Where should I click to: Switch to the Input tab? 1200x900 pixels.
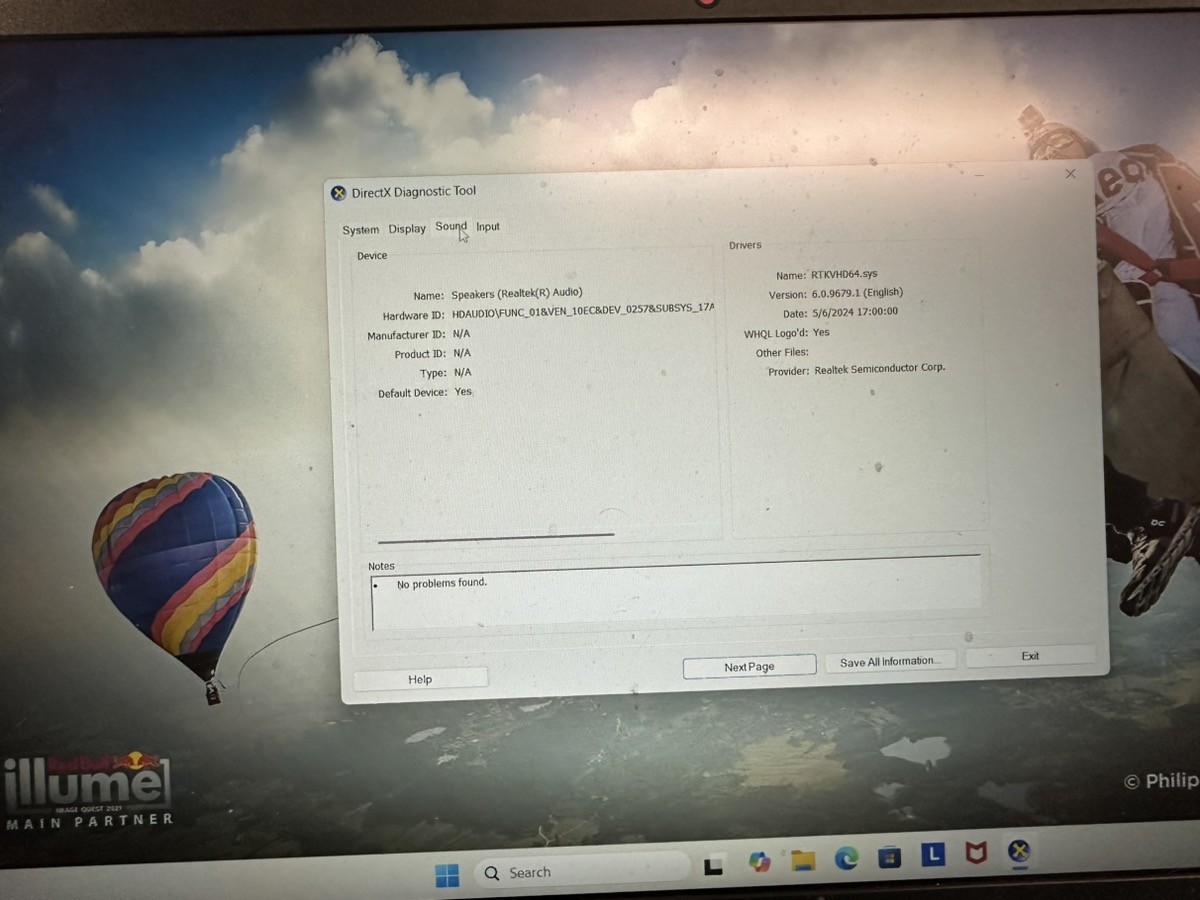click(x=488, y=227)
